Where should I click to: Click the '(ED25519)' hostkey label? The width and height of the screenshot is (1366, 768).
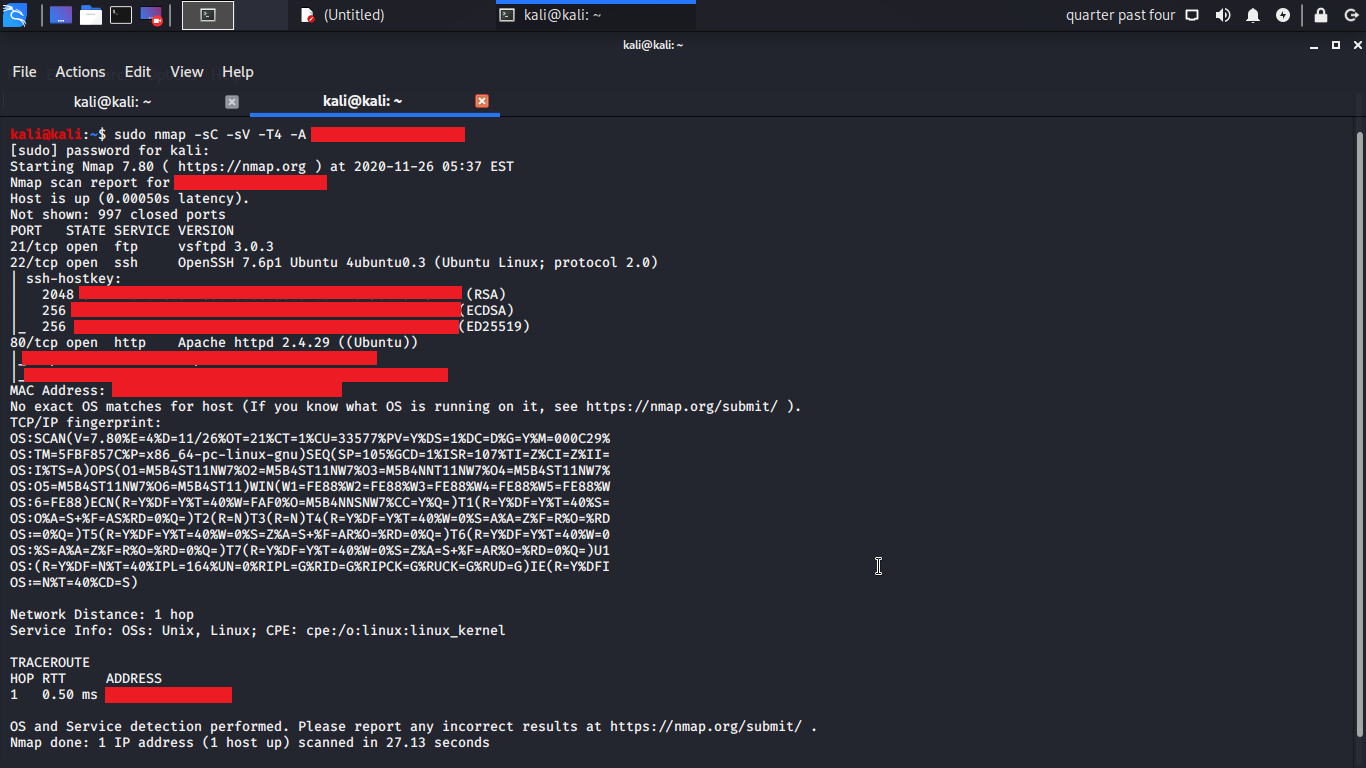click(494, 326)
